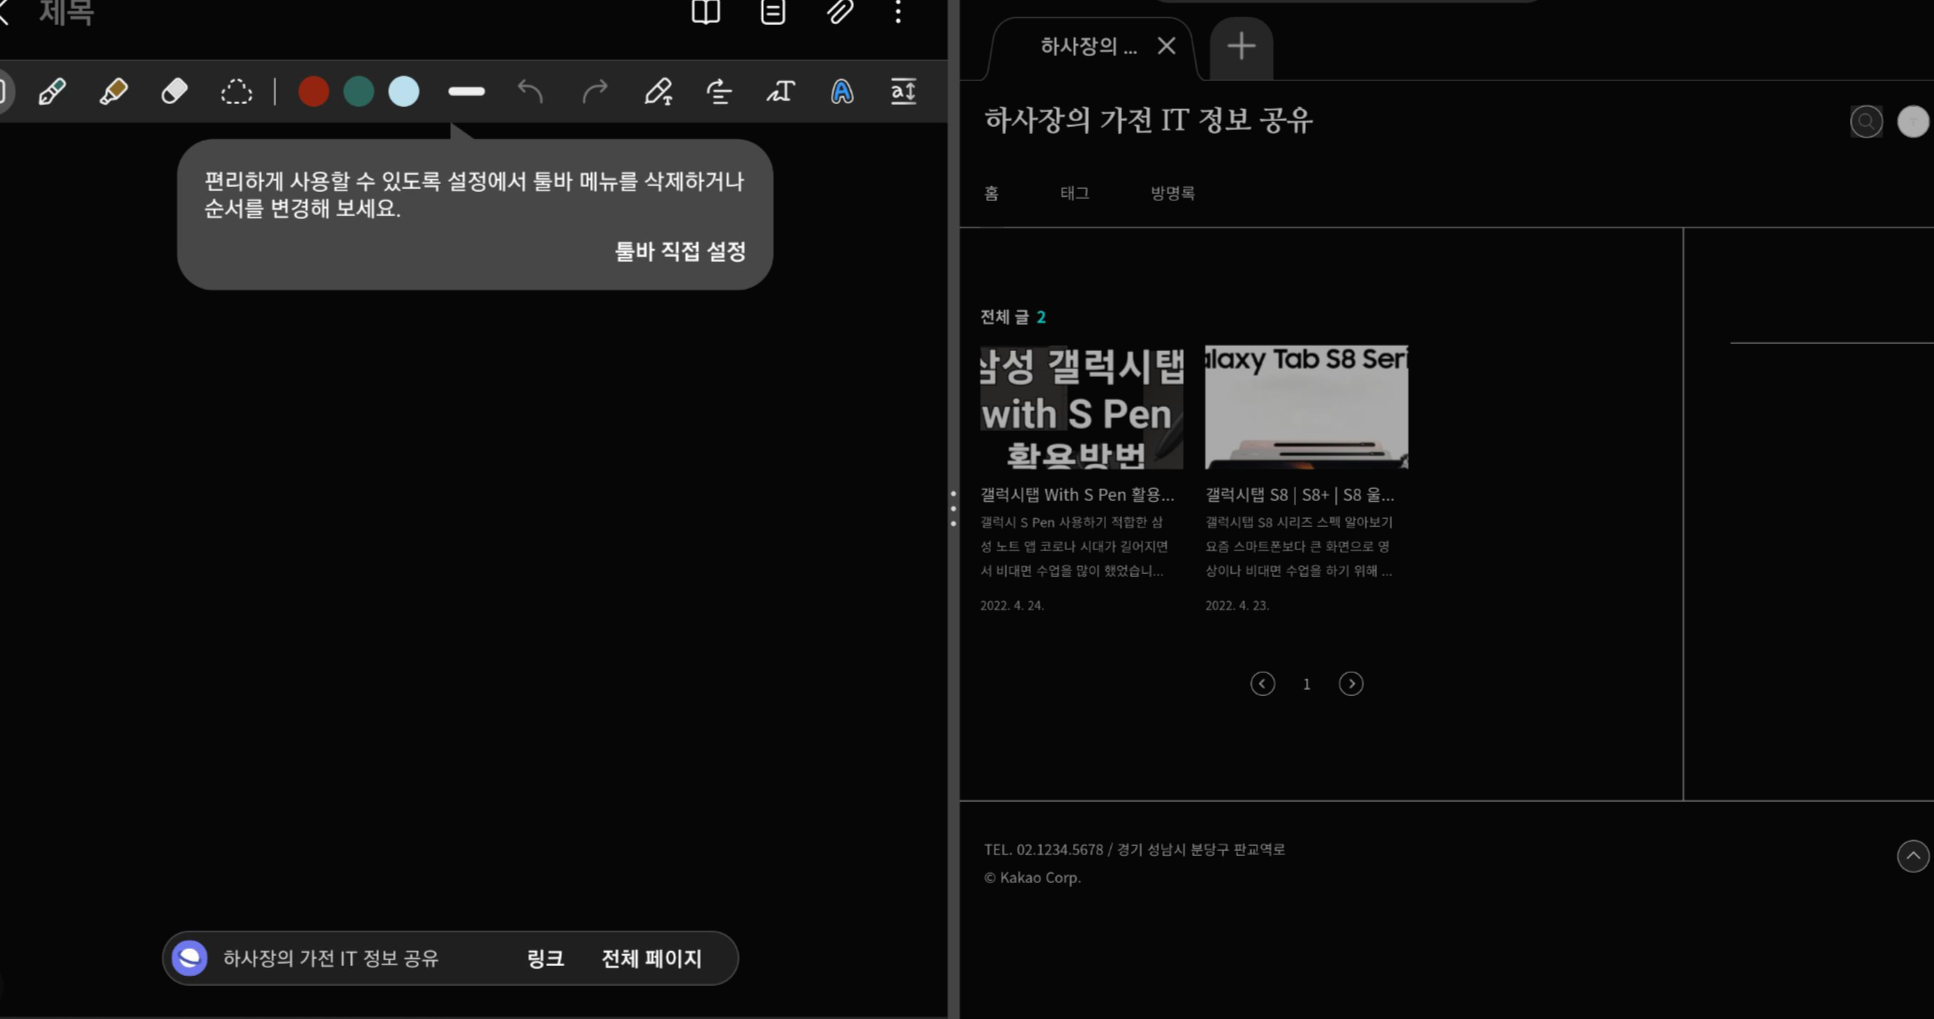The height and width of the screenshot is (1019, 1934).
Task: Redo the last undone stroke
Action: [595, 92]
